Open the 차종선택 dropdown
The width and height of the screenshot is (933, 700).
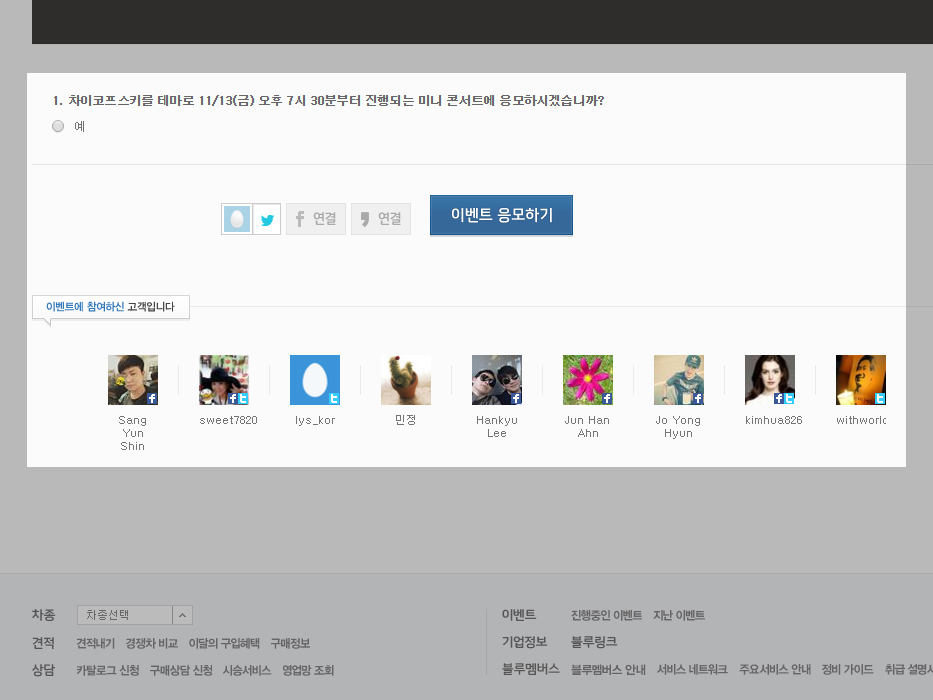[x=134, y=615]
